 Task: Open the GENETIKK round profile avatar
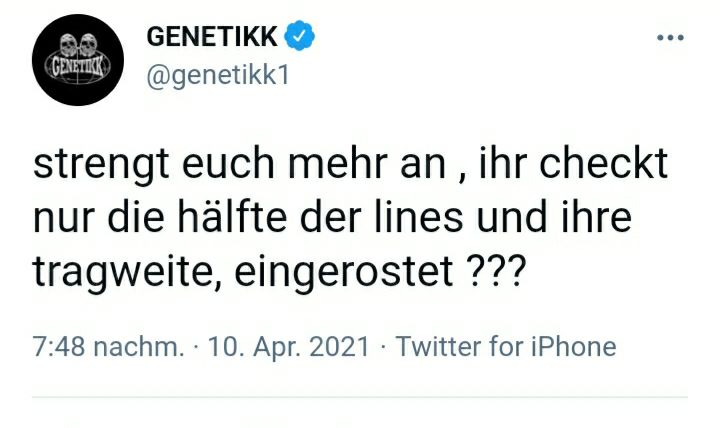pyautogui.click(x=78, y=60)
